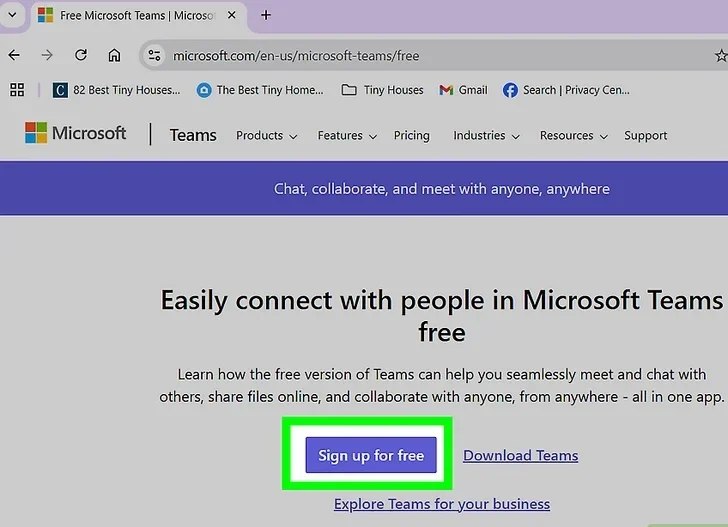Click the Sign up for free button
Viewport: 728px width, 527px height.
pyautogui.click(x=371, y=455)
